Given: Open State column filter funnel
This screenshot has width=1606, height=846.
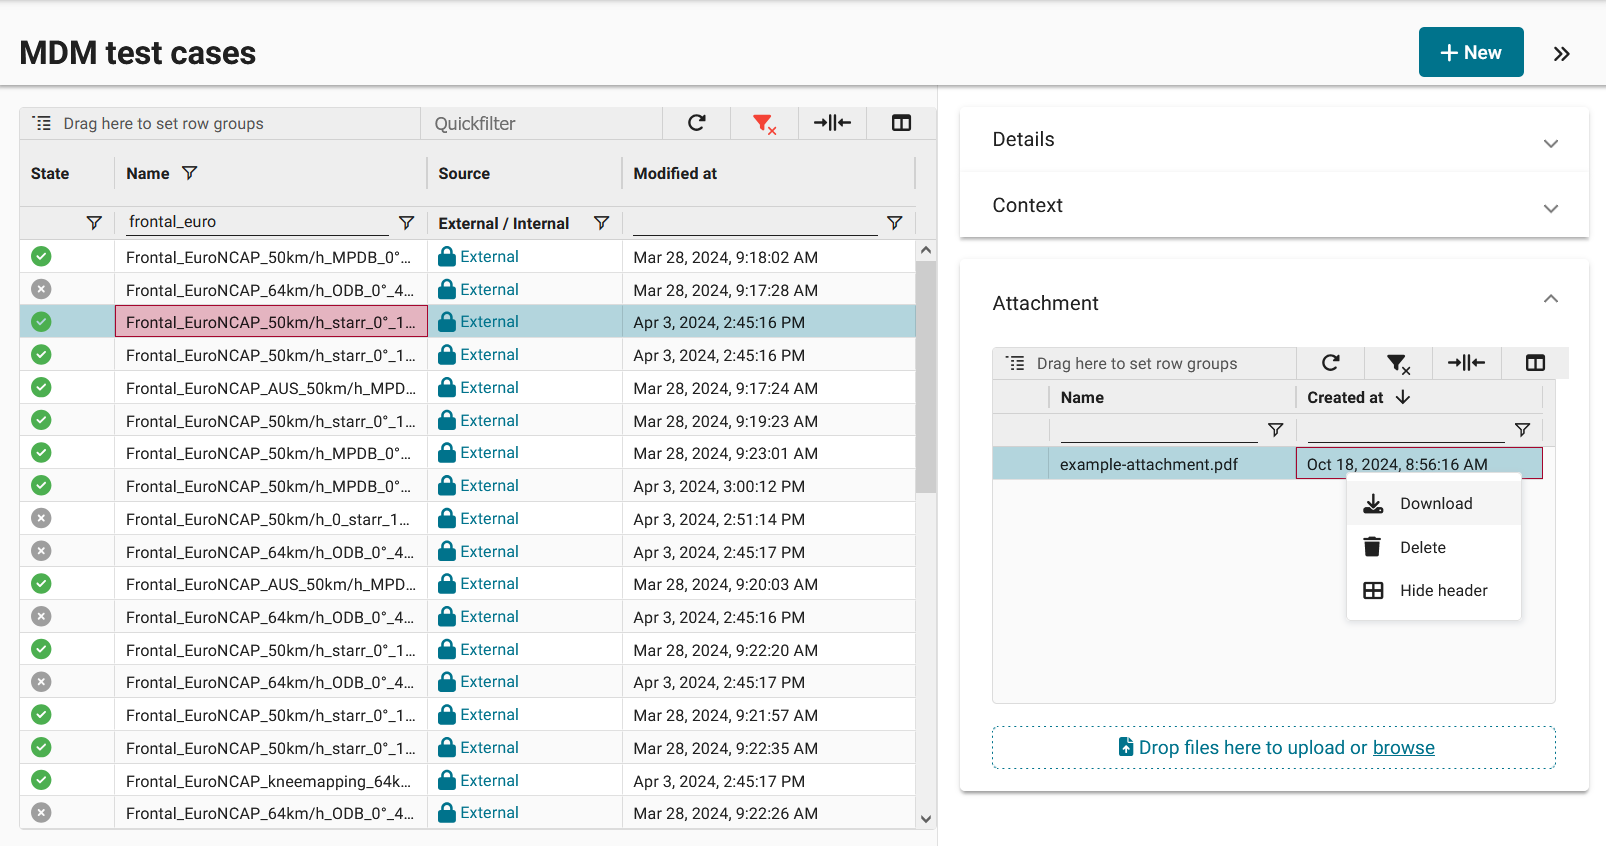Looking at the screenshot, I should pyautogui.click(x=94, y=223).
